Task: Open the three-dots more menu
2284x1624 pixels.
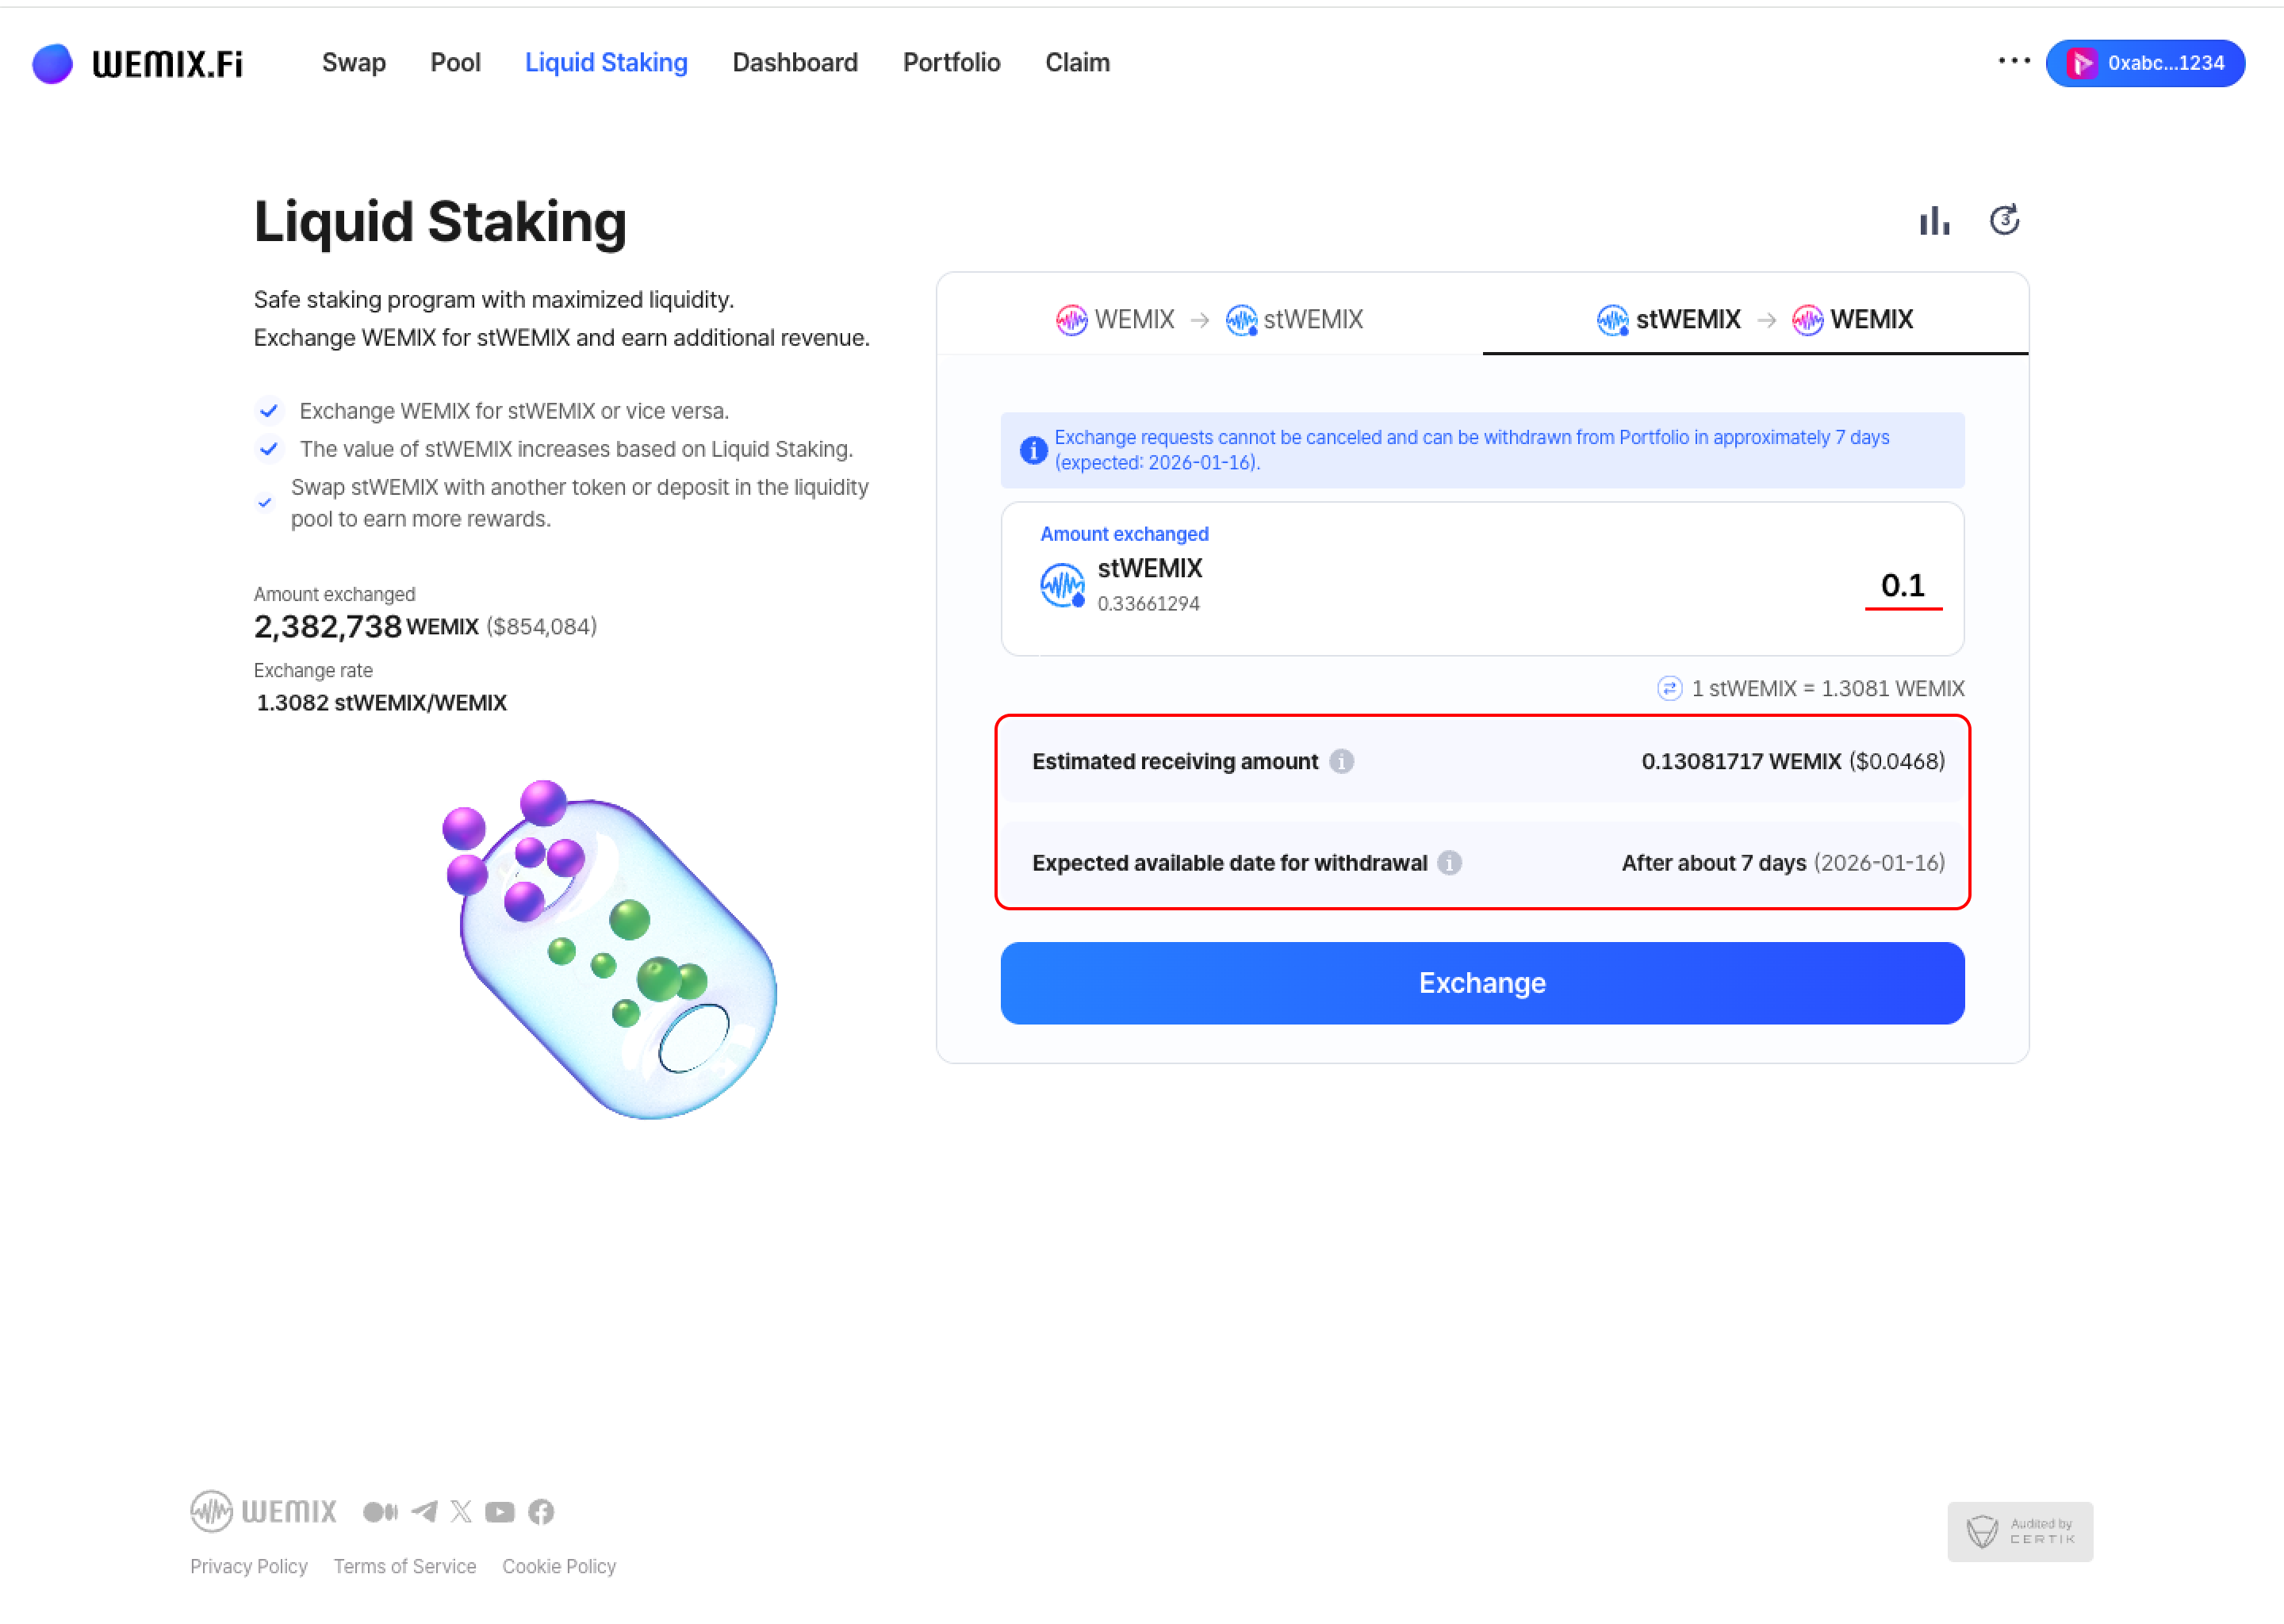Action: [2013, 62]
